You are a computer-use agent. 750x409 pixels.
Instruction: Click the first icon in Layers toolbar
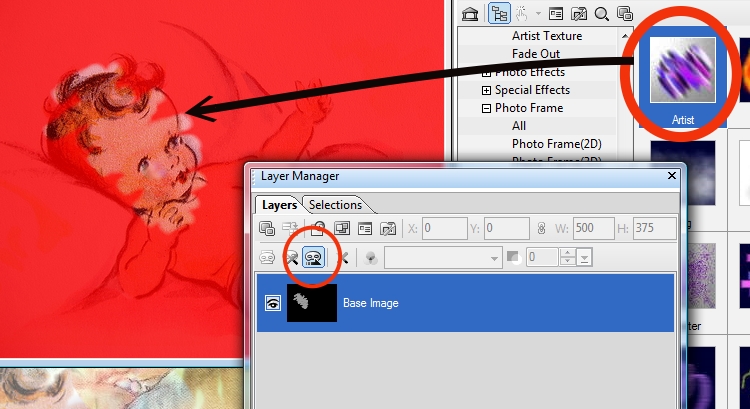[268, 229]
